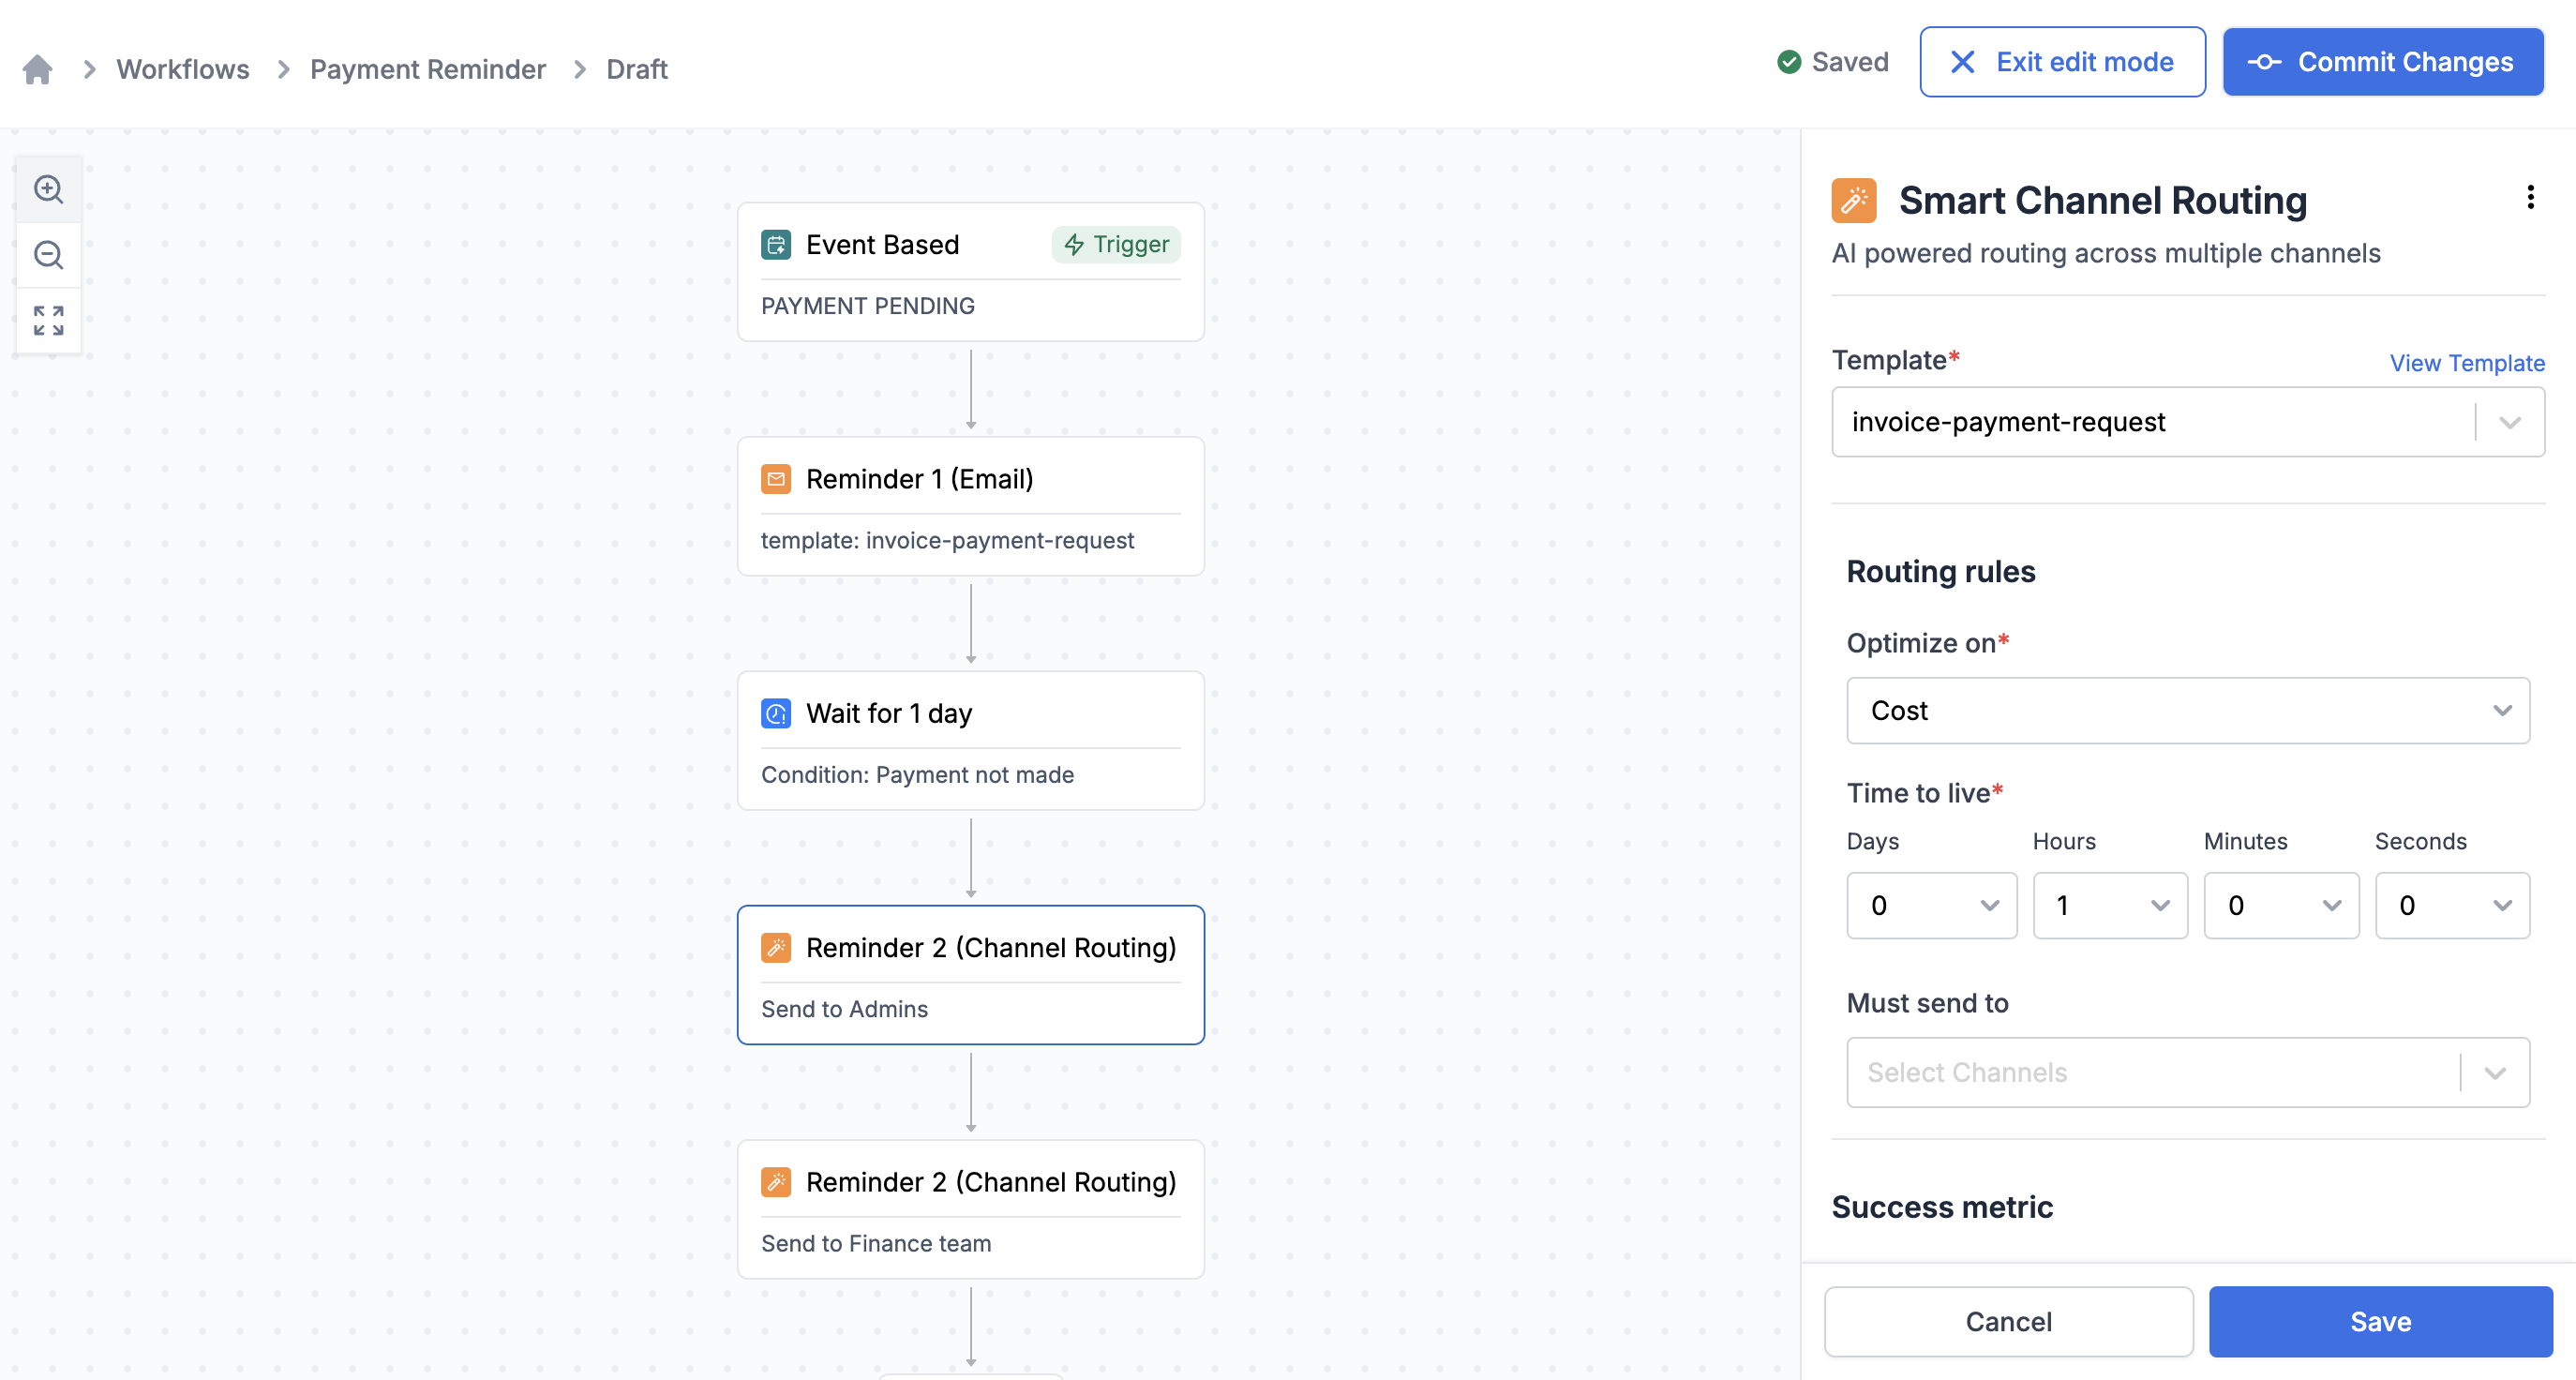
Task: Click the Wait timer node icon
Action: (x=777, y=712)
